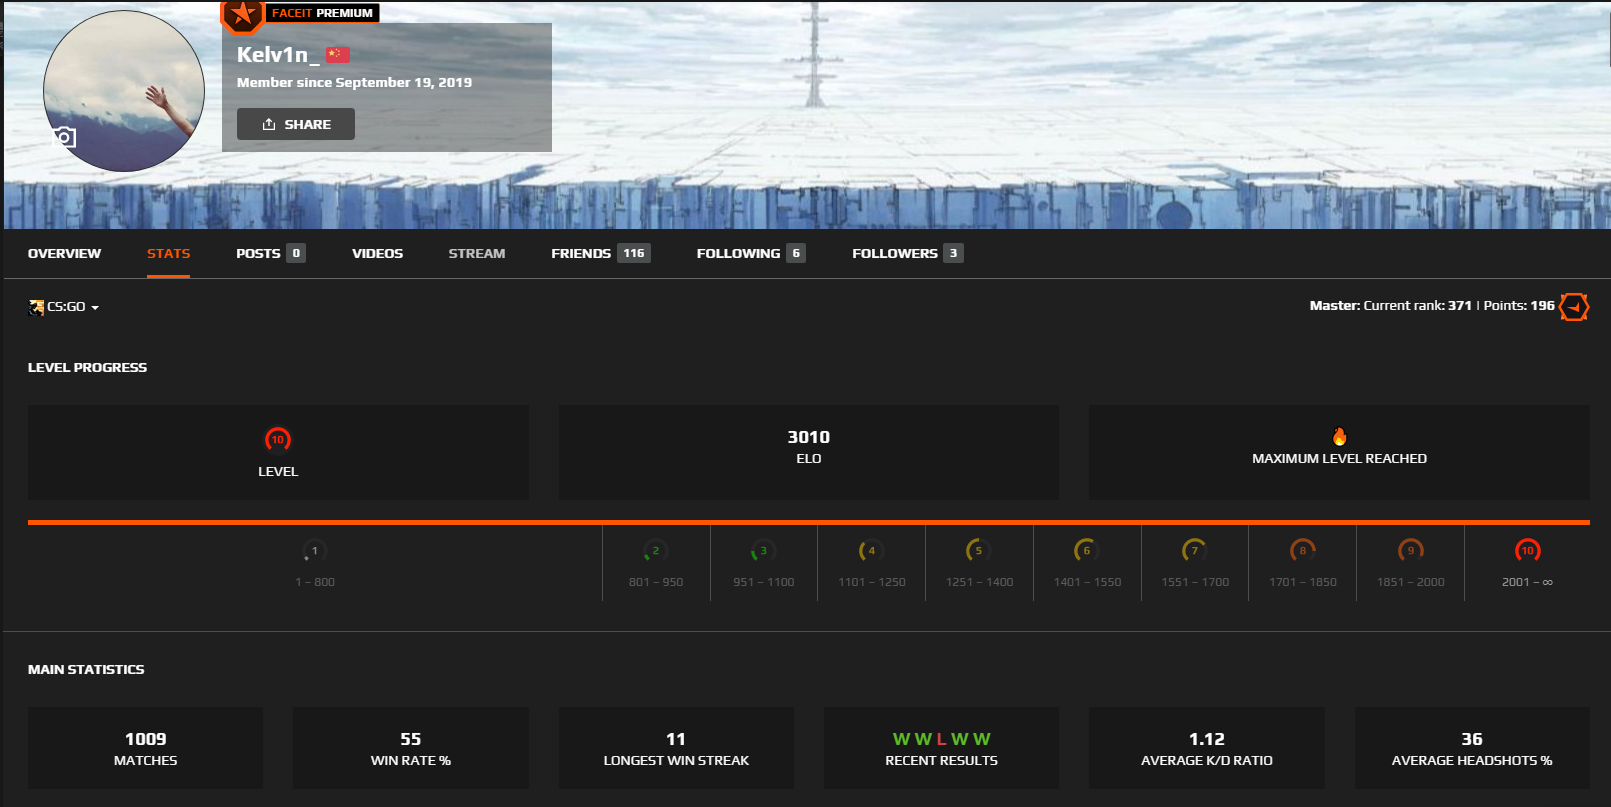The image size is (1611, 807).
Task: Open the Posts tab
Action: (x=270, y=253)
